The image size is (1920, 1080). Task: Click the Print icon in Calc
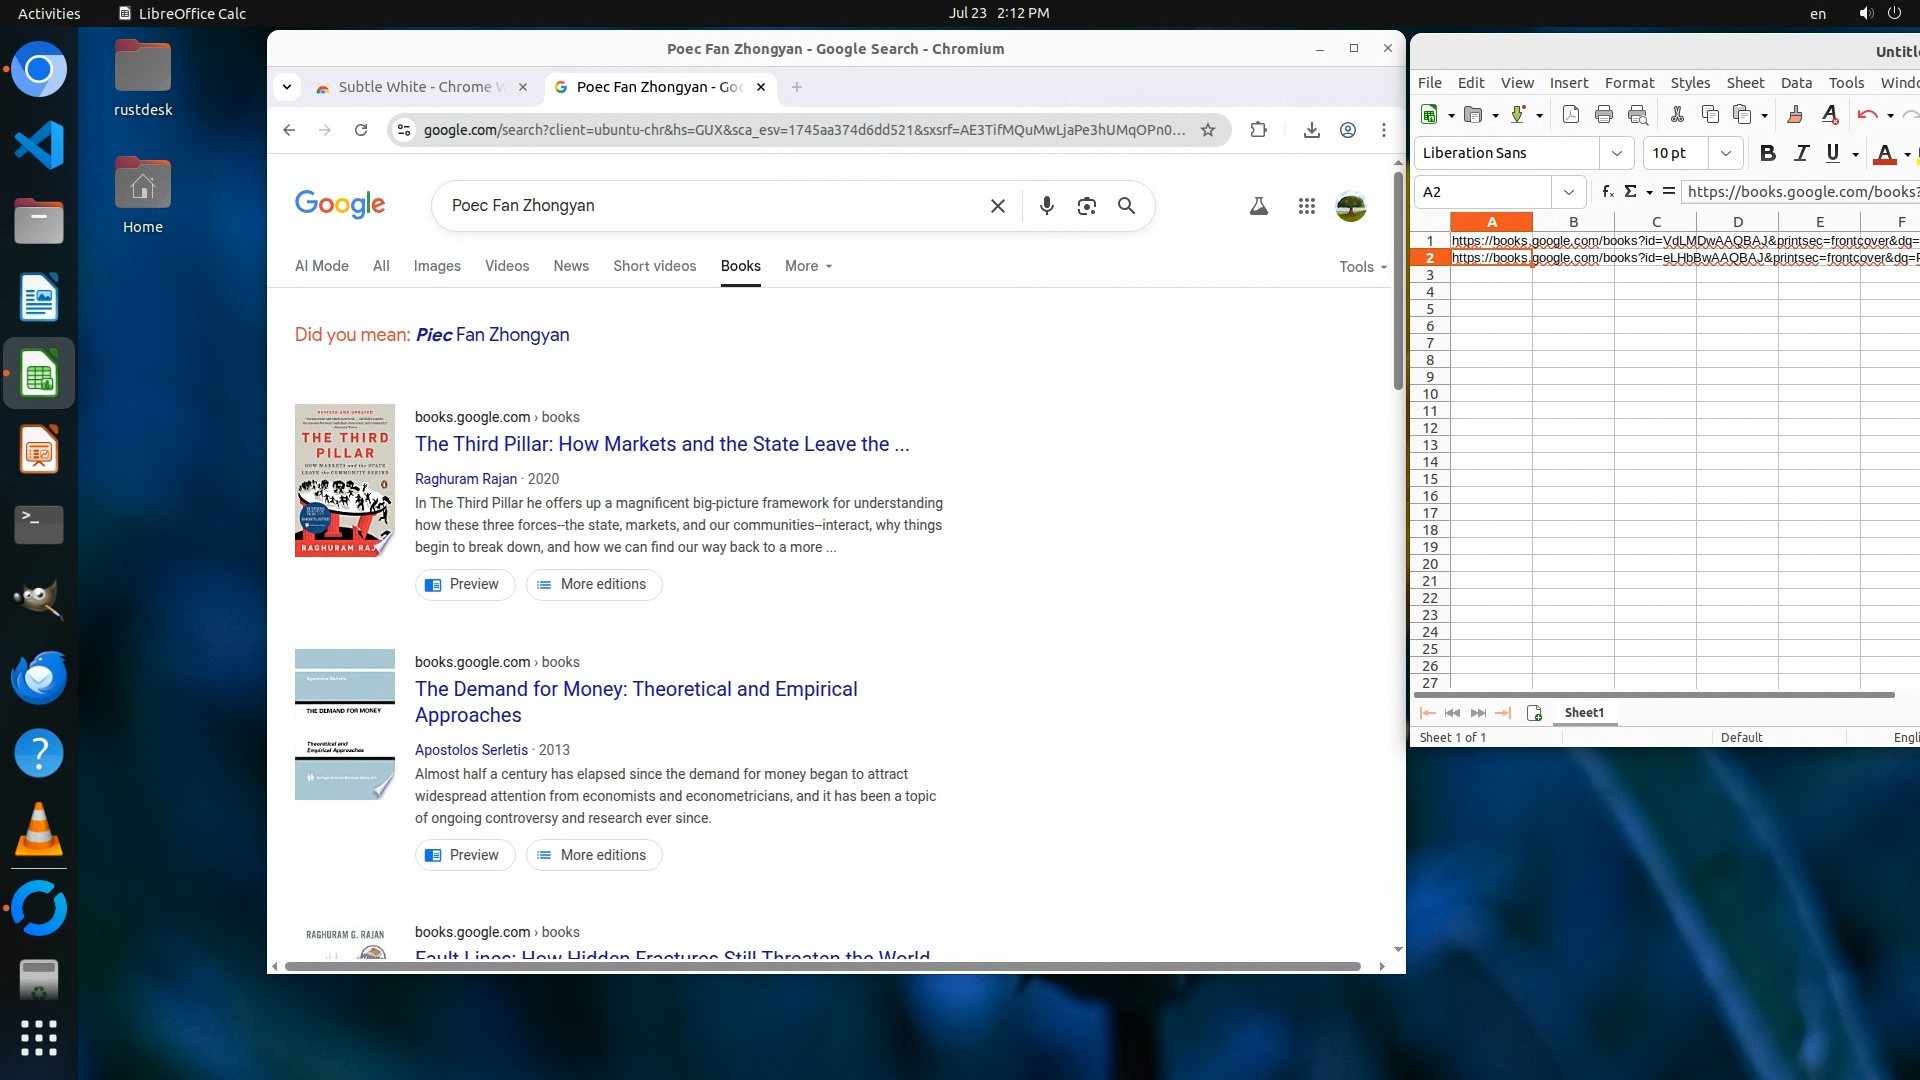pyautogui.click(x=1604, y=114)
